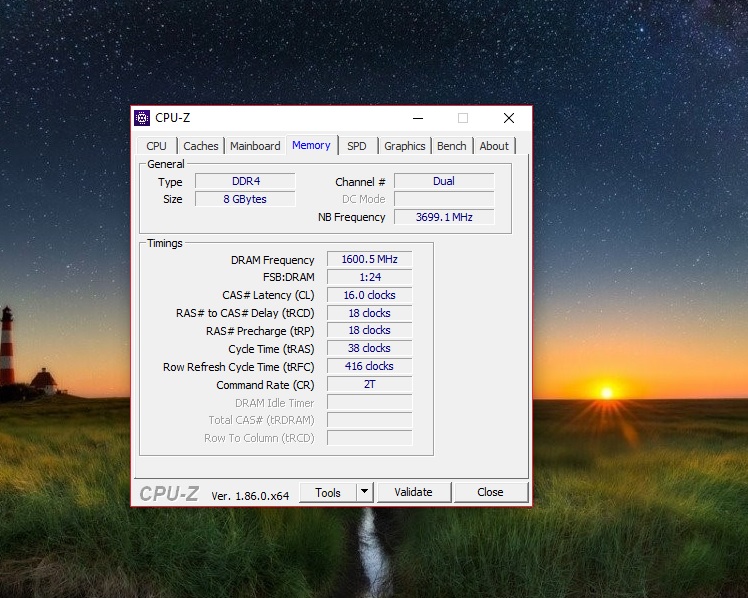Switch to the Caches tab
This screenshot has height=598, width=748.
pyautogui.click(x=200, y=146)
